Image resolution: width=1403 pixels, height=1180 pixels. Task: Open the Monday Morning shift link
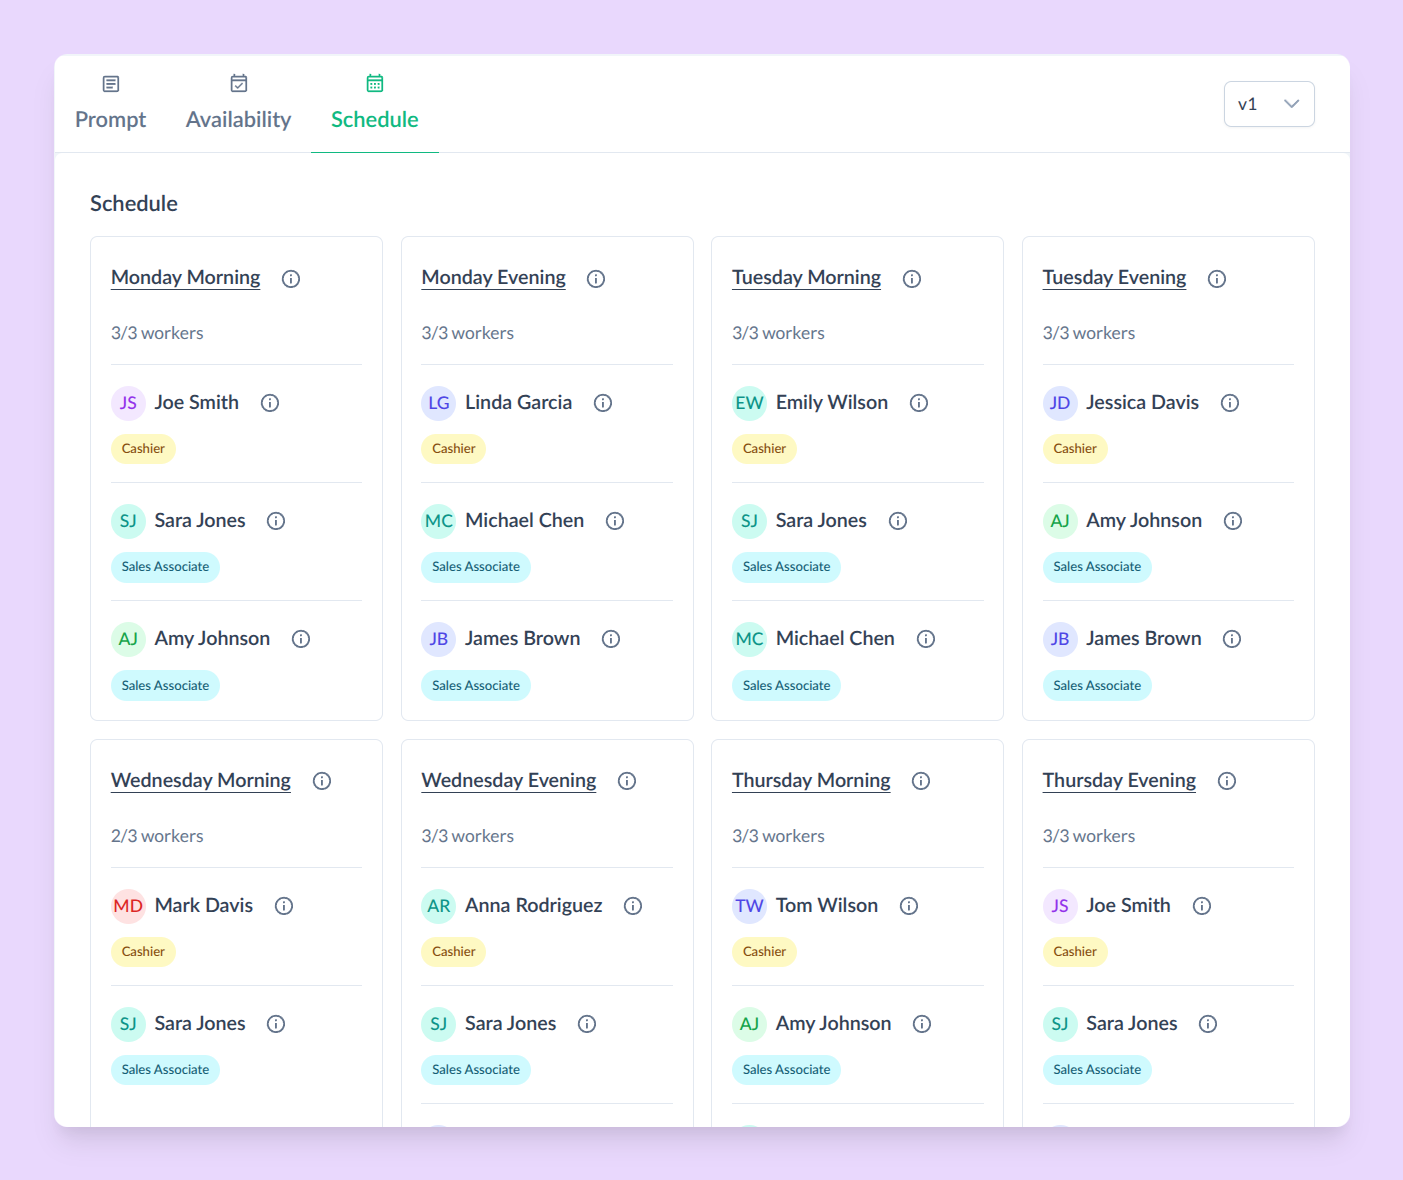186,278
